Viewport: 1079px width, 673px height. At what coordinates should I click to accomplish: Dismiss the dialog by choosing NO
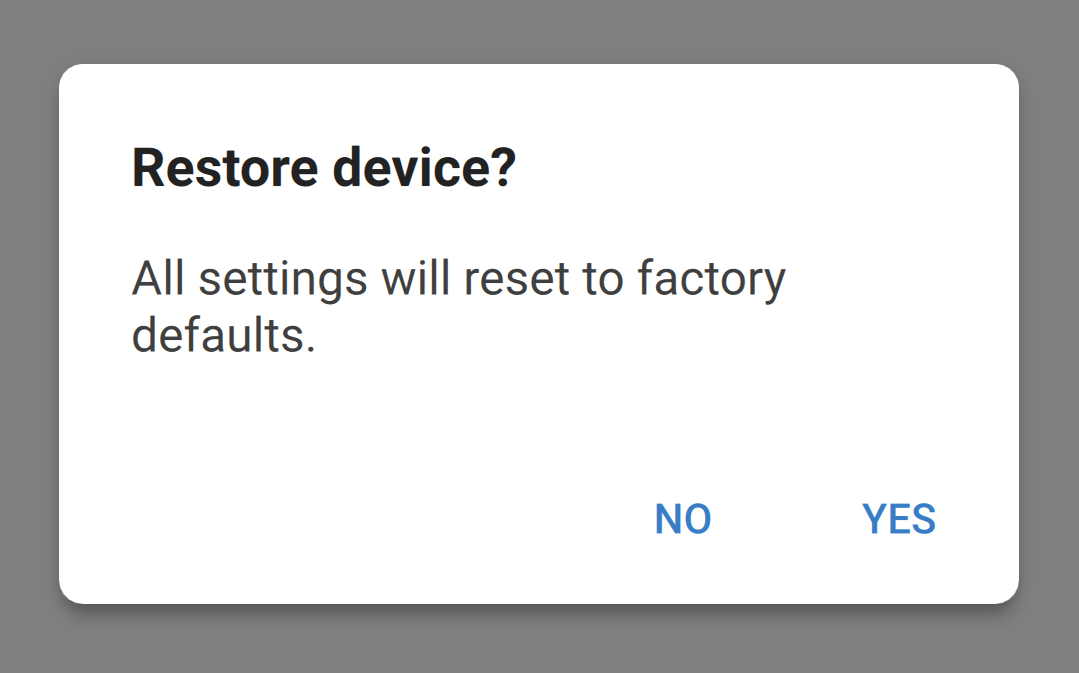click(x=682, y=519)
